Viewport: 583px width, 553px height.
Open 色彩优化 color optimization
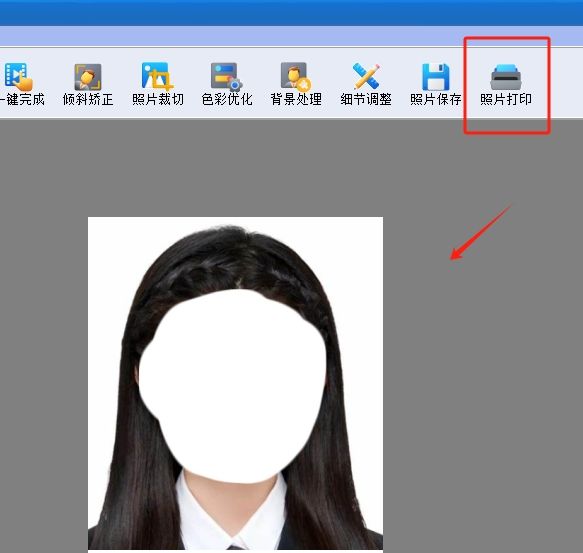coord(227,84)
